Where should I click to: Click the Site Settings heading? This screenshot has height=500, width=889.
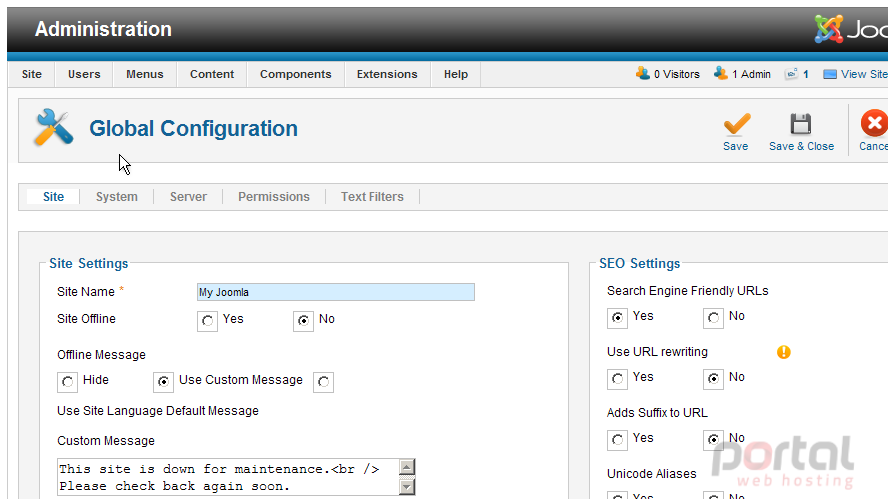click(x=88, y=264)
